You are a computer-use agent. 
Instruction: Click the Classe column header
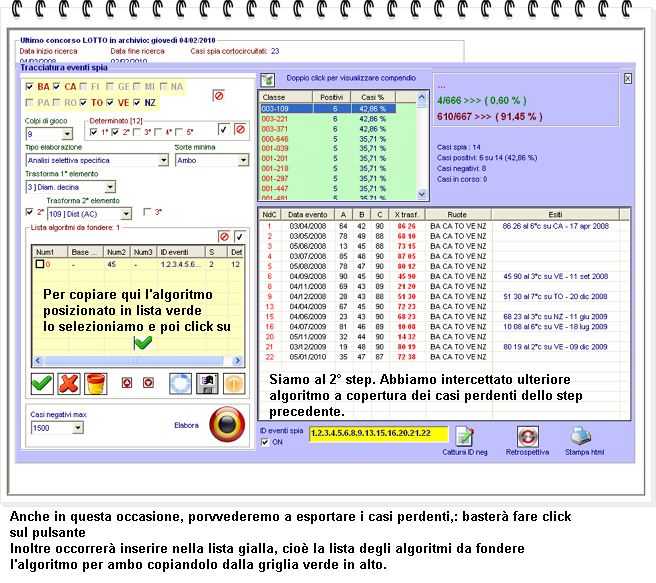286,97
